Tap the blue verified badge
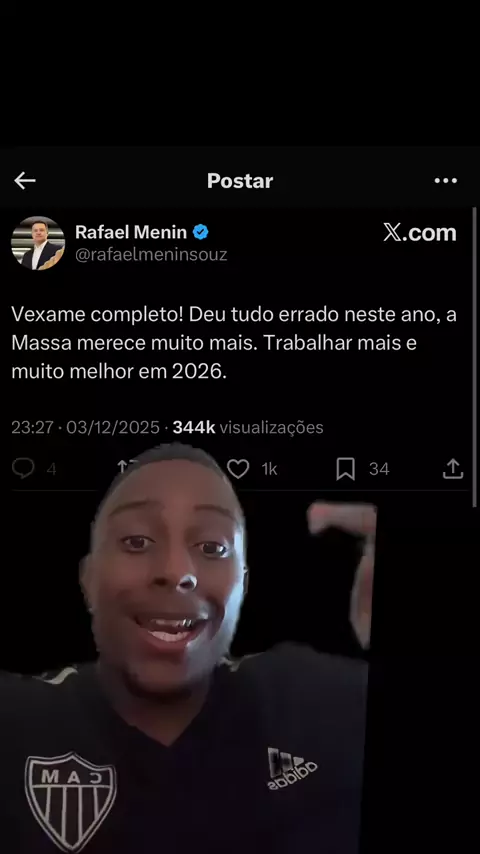The width and height of the screenshot is (480, 854). [x=200, y=232]
